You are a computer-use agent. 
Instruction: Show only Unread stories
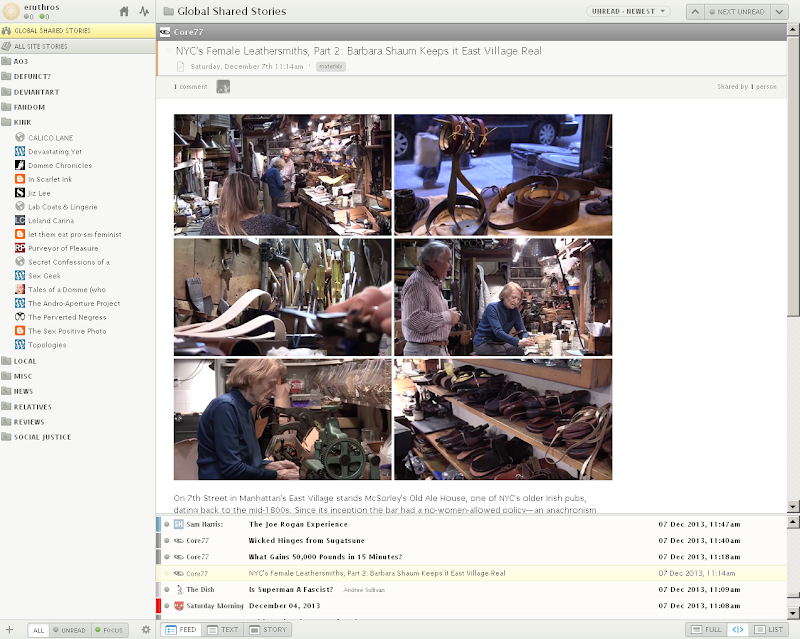[69, 630]
